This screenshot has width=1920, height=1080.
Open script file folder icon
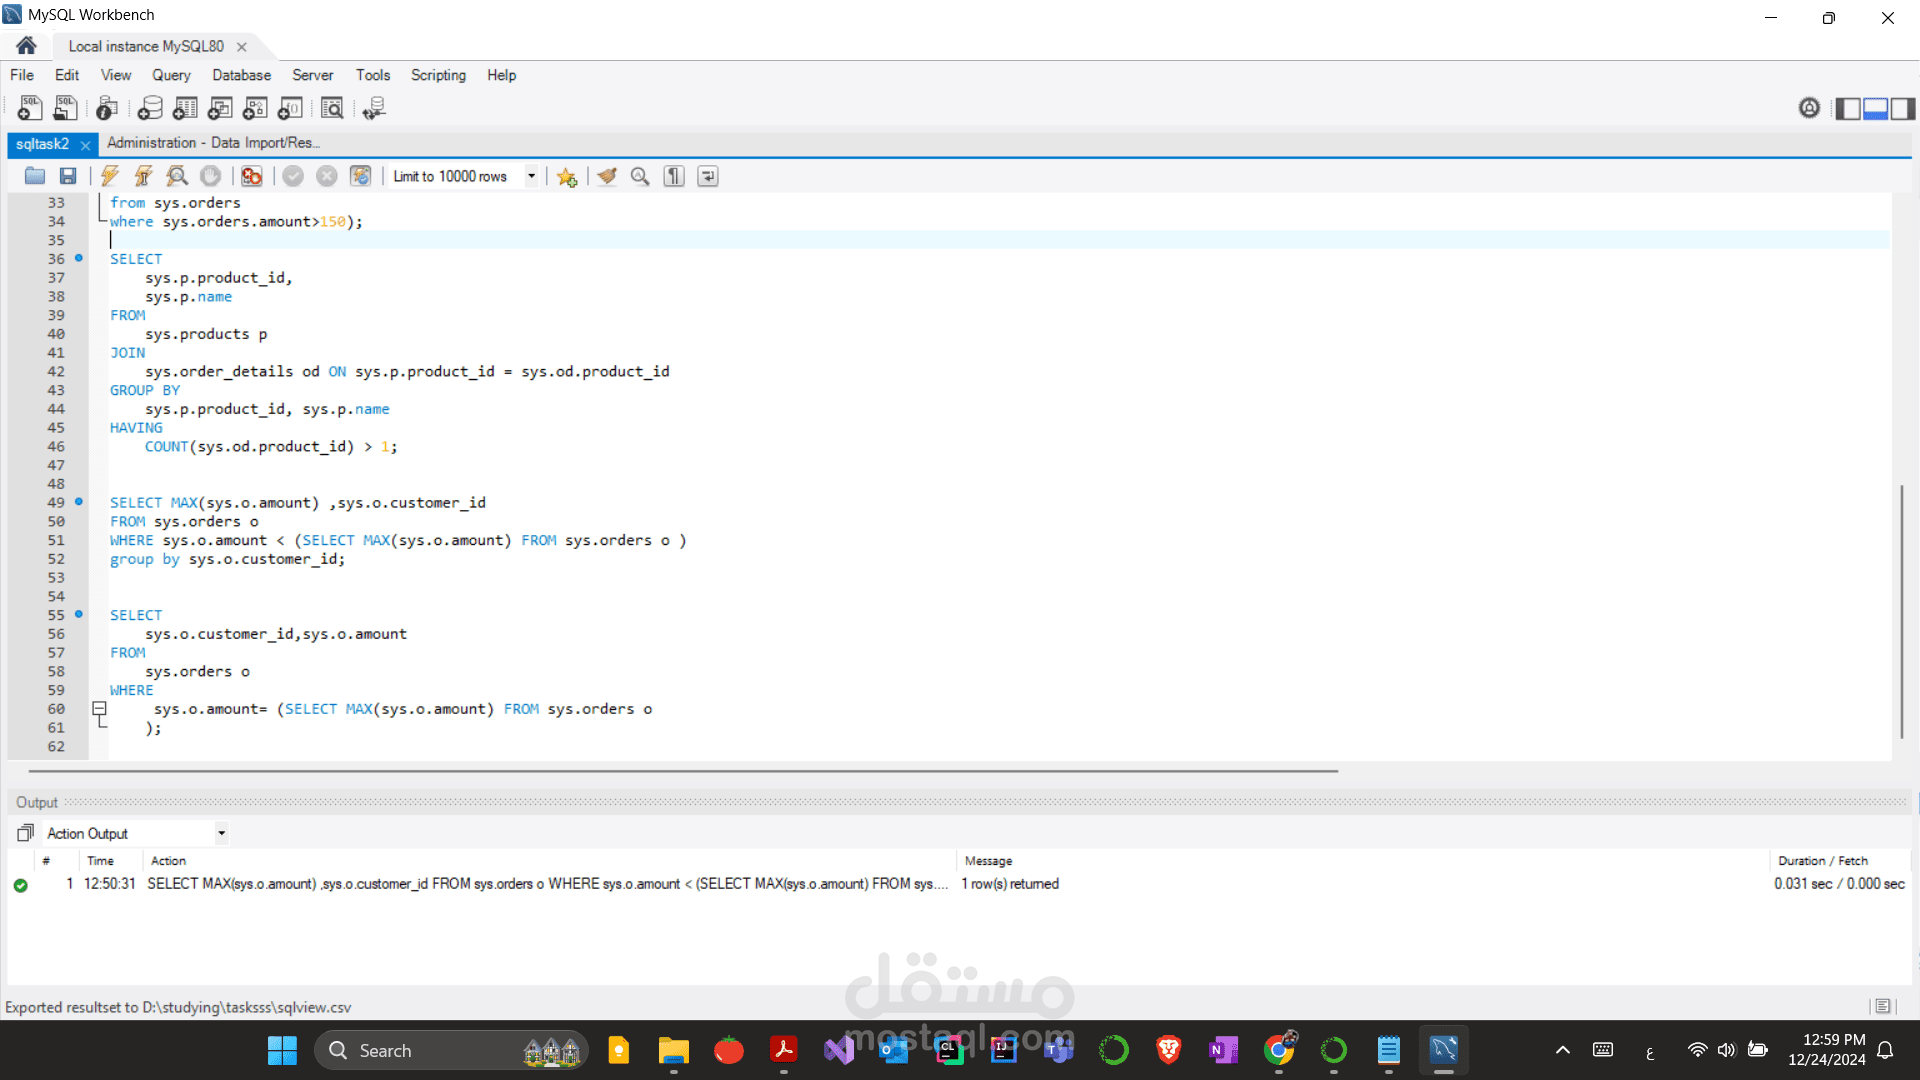click(x=35, y=176)
